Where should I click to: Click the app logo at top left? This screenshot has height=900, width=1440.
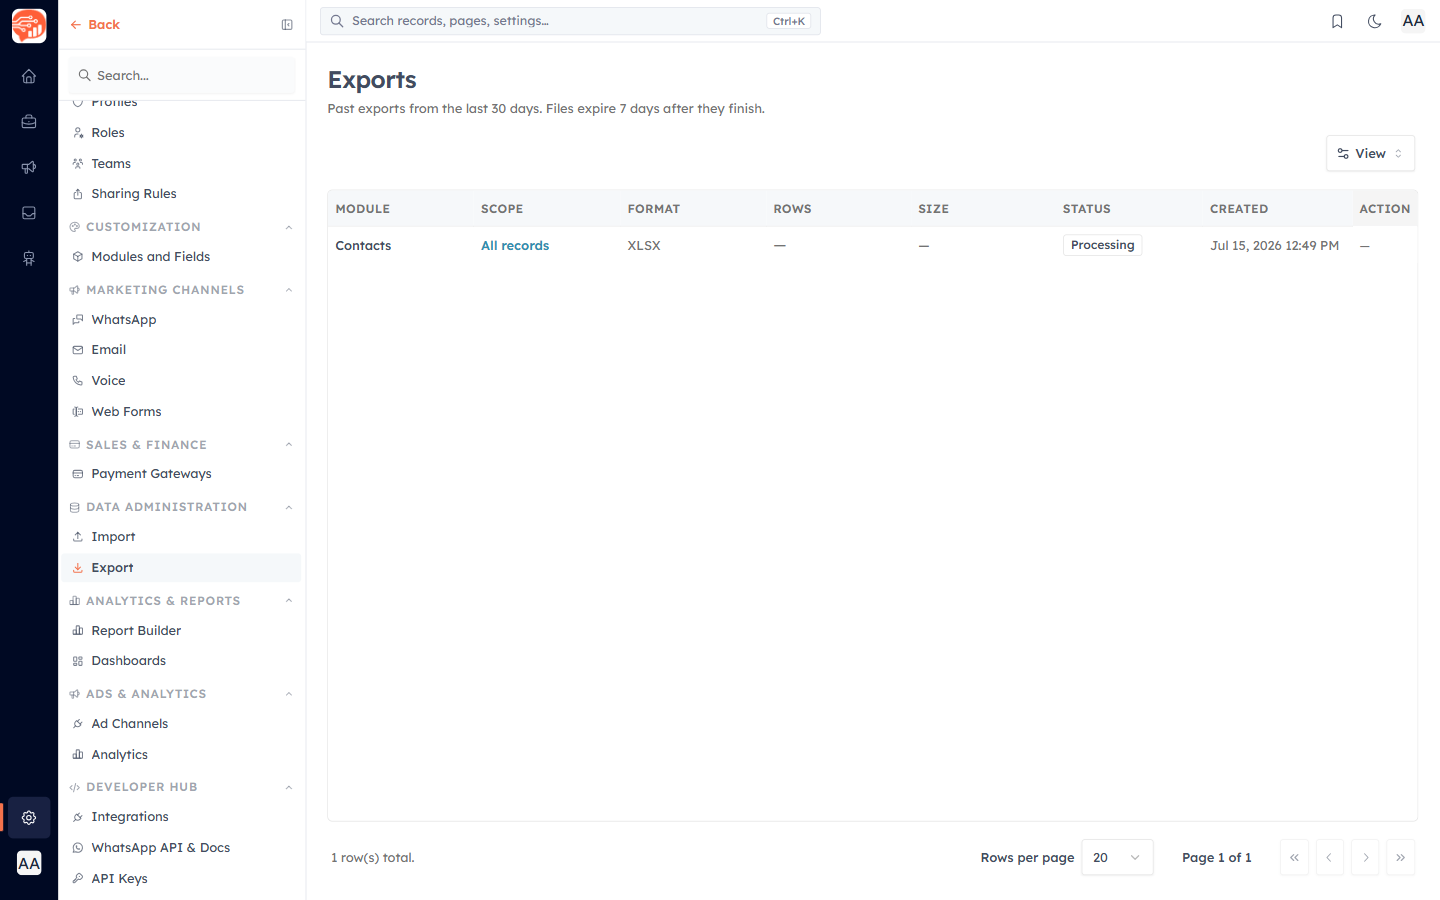[x=29, y=26]
